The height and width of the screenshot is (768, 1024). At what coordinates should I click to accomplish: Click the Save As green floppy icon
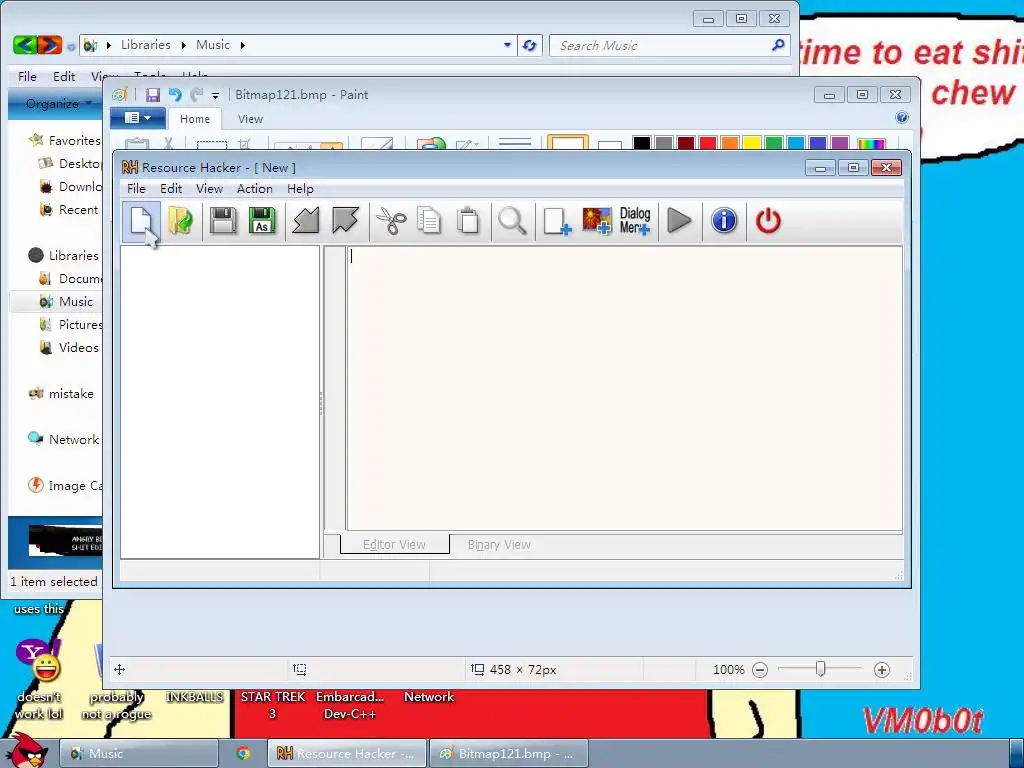[262, 221]
